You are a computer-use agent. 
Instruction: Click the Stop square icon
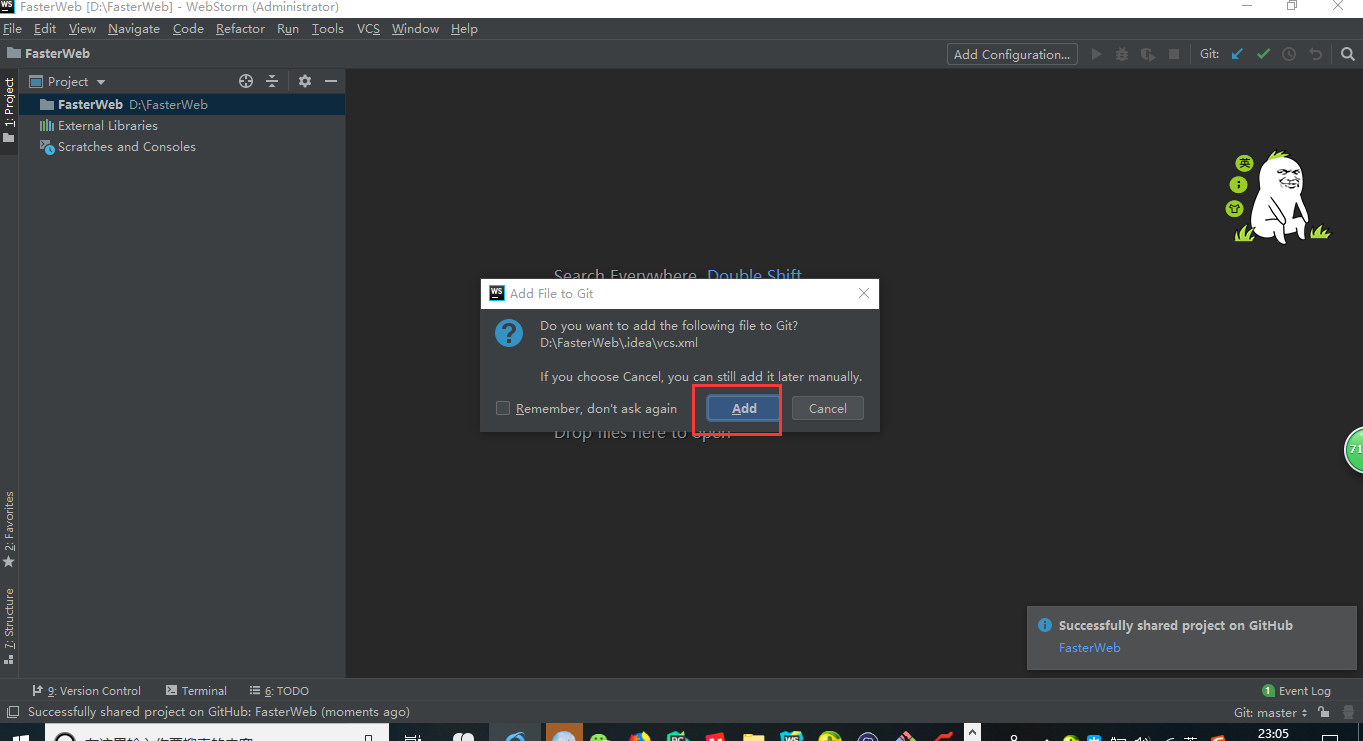coord(1174,54)
